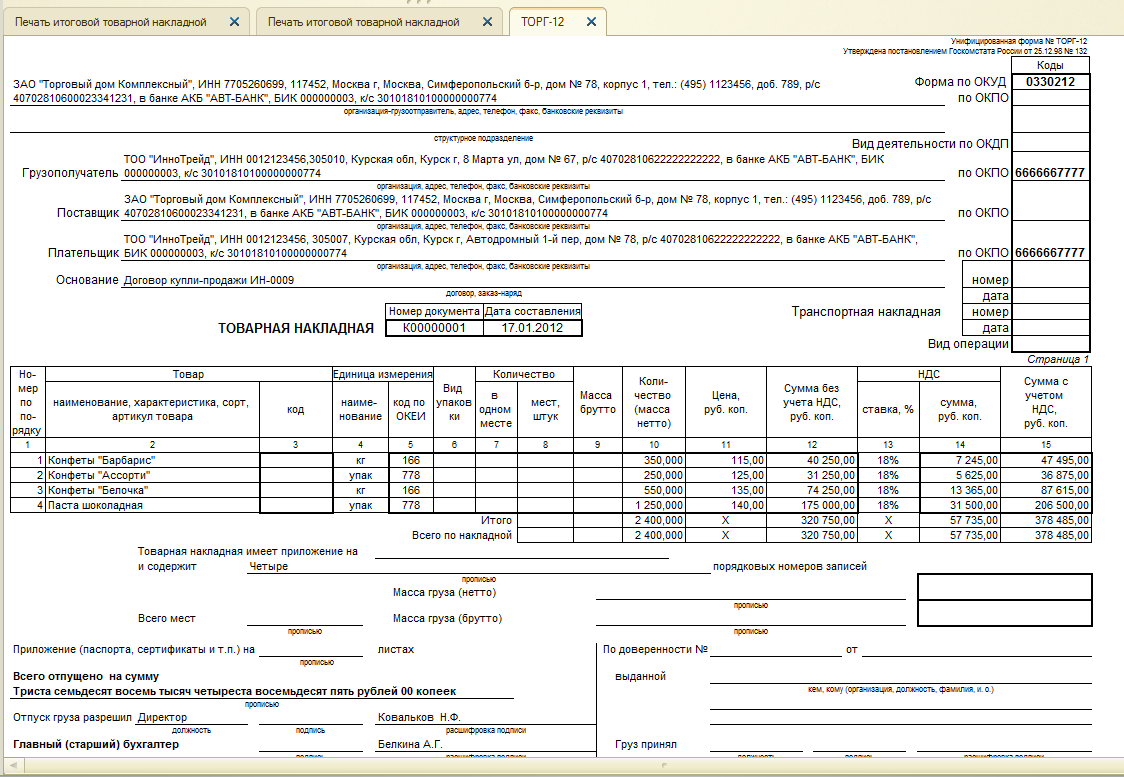Image resolution: width=1124 pixels, height=777 pixels.
Task: Click the horizontal scrollbar's left arrow
Action: pyautogui.click(x=14, y=766)
